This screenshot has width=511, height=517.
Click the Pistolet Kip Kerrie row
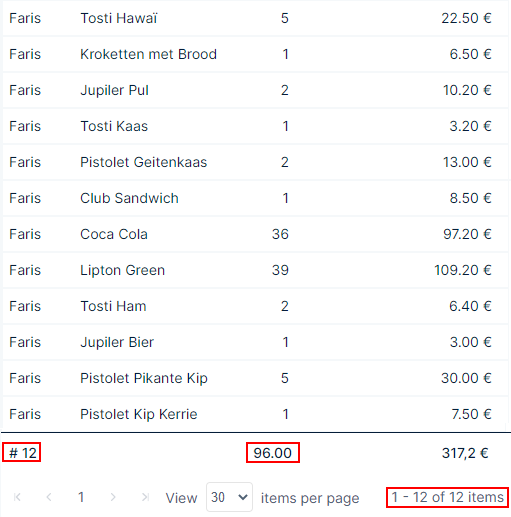coord(255,414)
